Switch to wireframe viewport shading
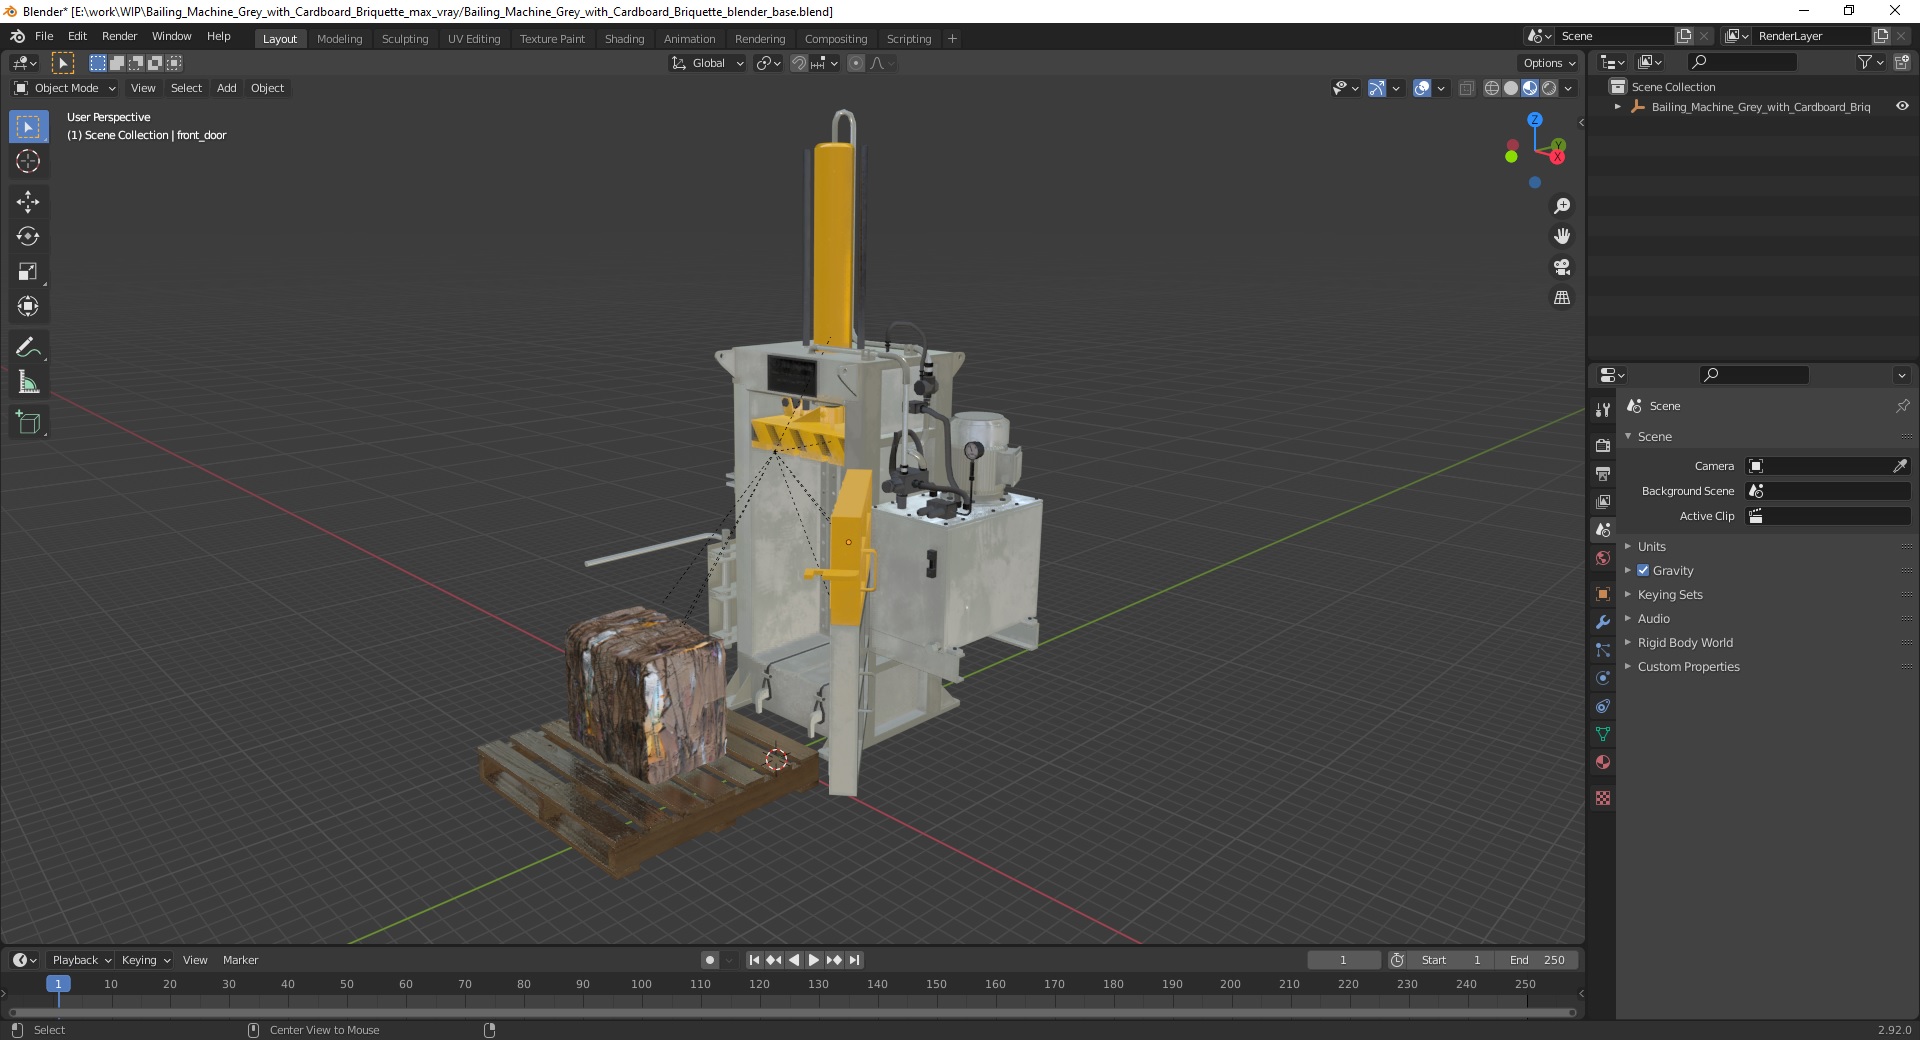 pyautogui.click(x=1492, y=88)
